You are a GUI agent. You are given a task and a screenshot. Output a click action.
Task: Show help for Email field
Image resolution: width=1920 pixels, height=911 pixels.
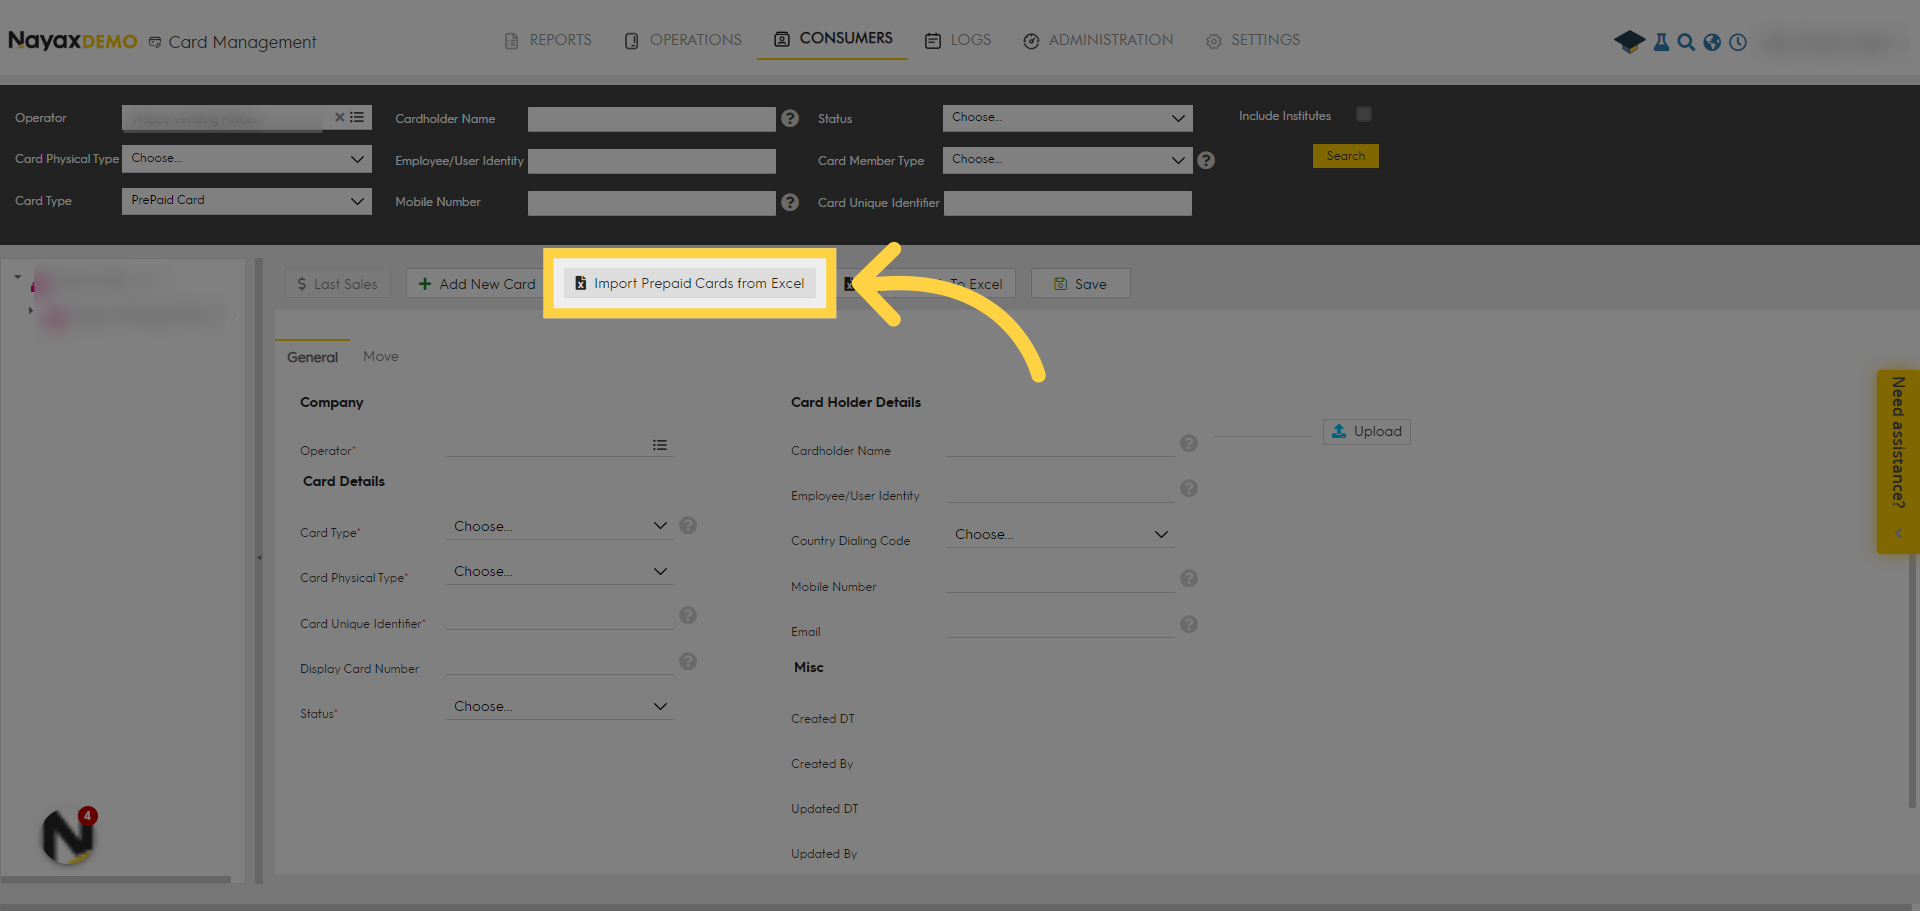pos(1189,624)
